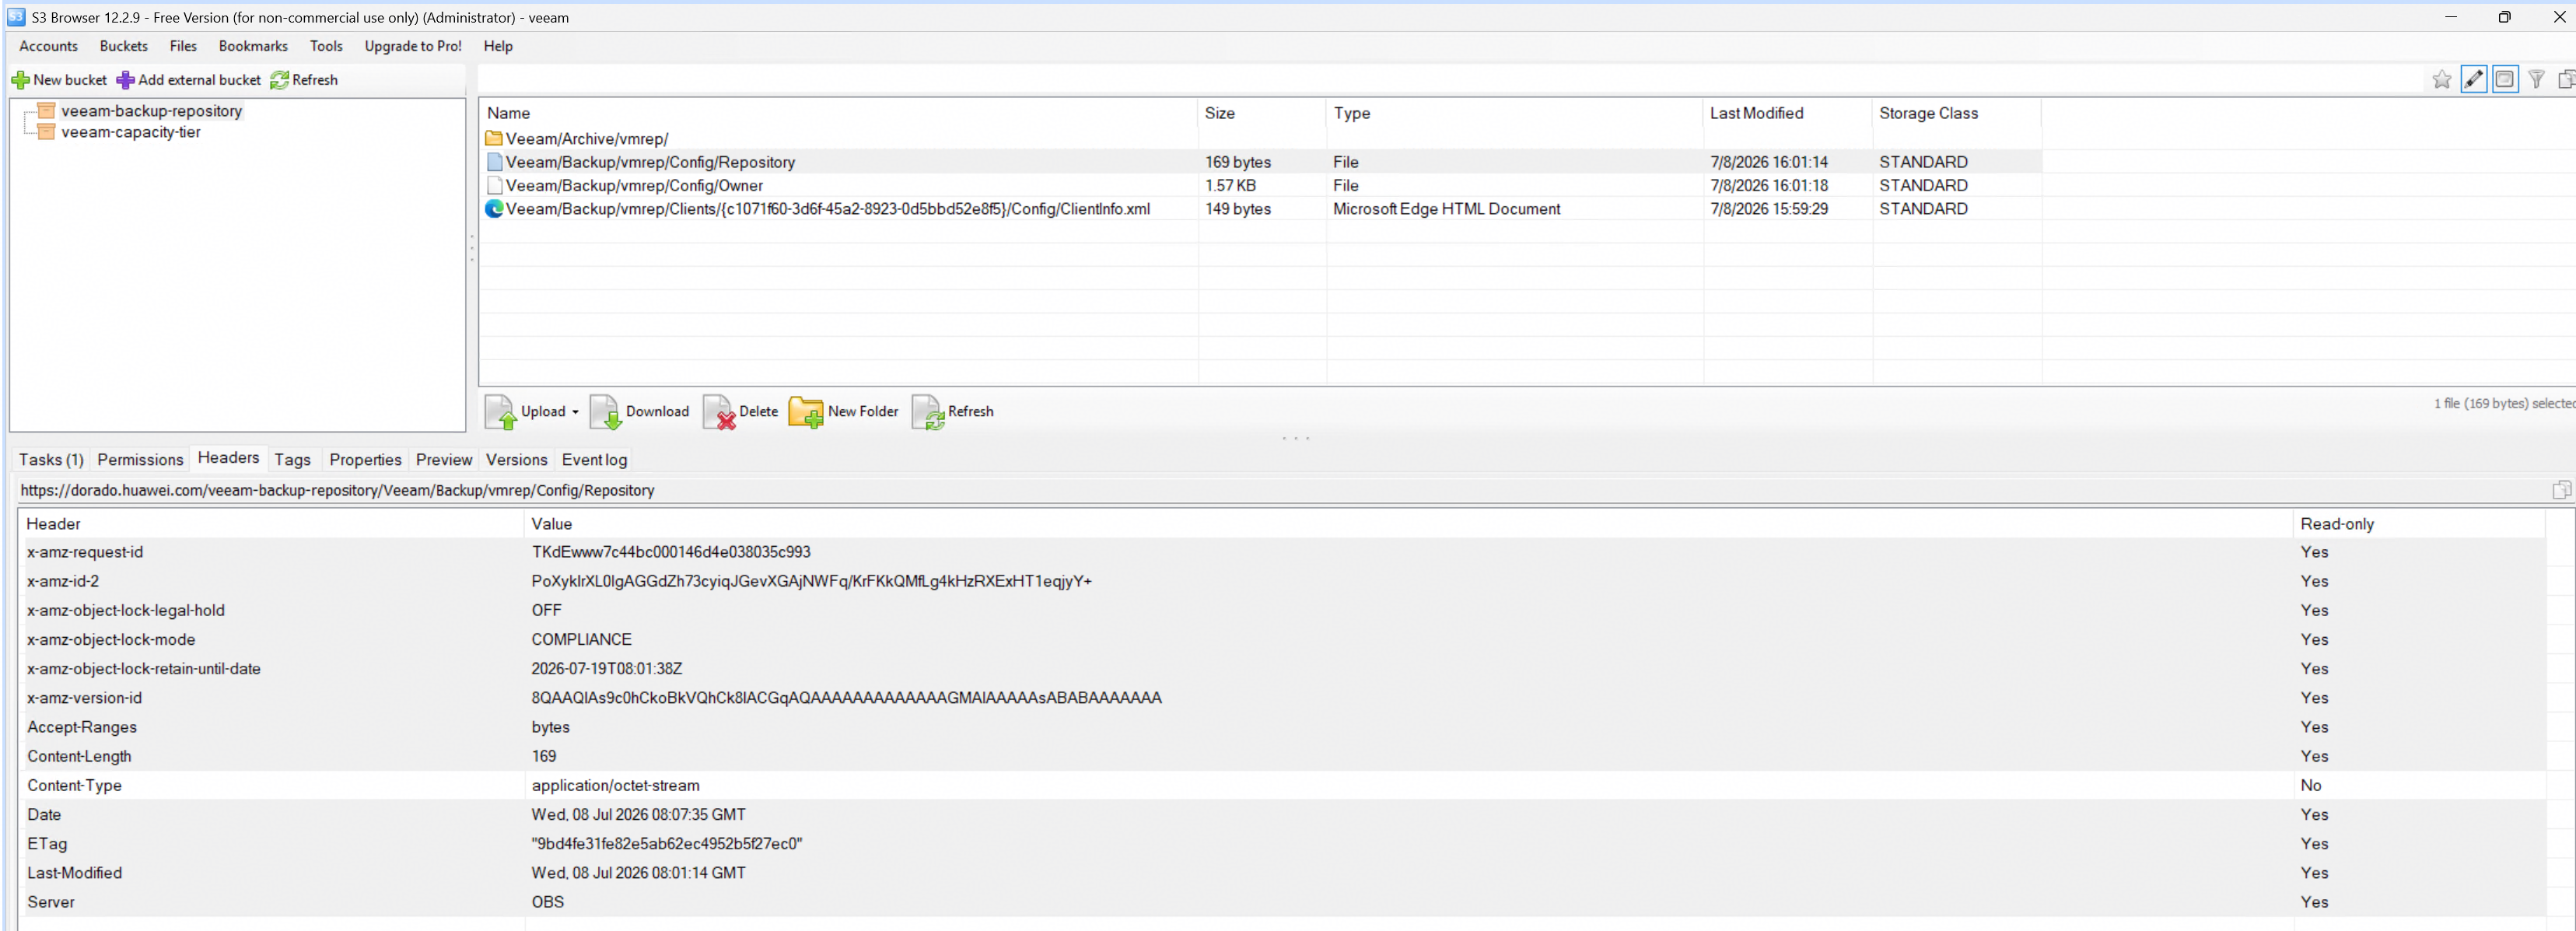This screenshot has height=931, width=2576.
Task: Click the folder icon of Veeam/Archive/vmrep/
Action: pyautogui.click(x=494, y=139)
